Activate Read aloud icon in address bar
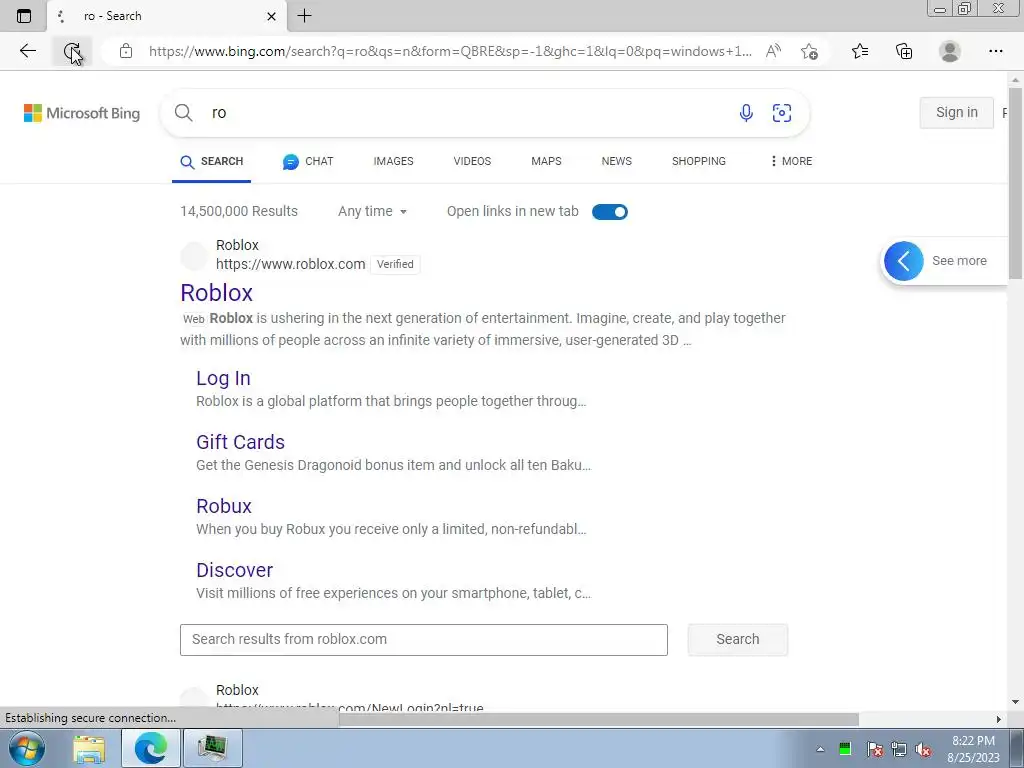This screenshot has height=768, width=1024. 773,51
